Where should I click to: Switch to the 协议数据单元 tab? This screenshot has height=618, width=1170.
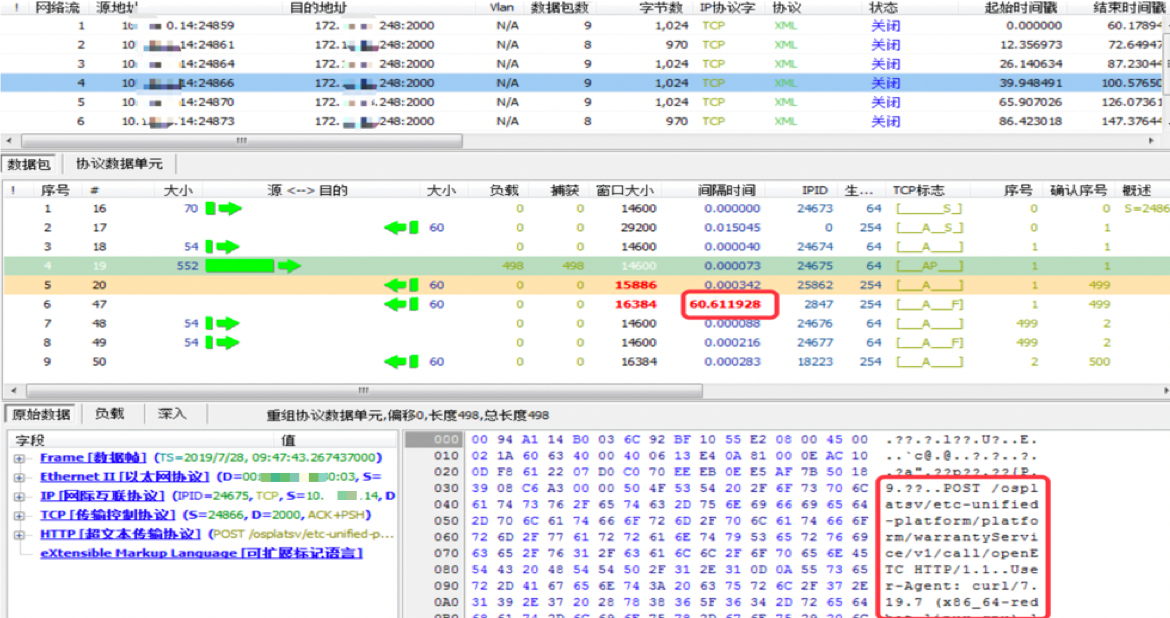118,164
